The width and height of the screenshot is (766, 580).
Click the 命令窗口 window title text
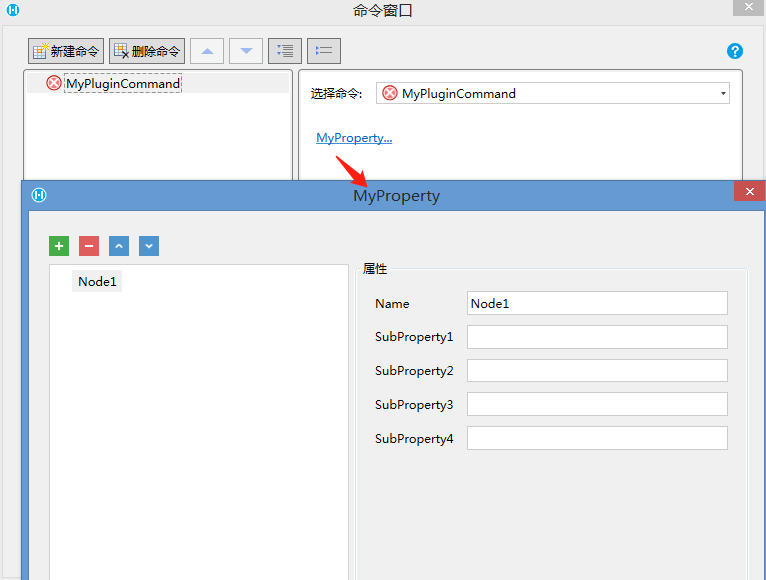[383, 10]
